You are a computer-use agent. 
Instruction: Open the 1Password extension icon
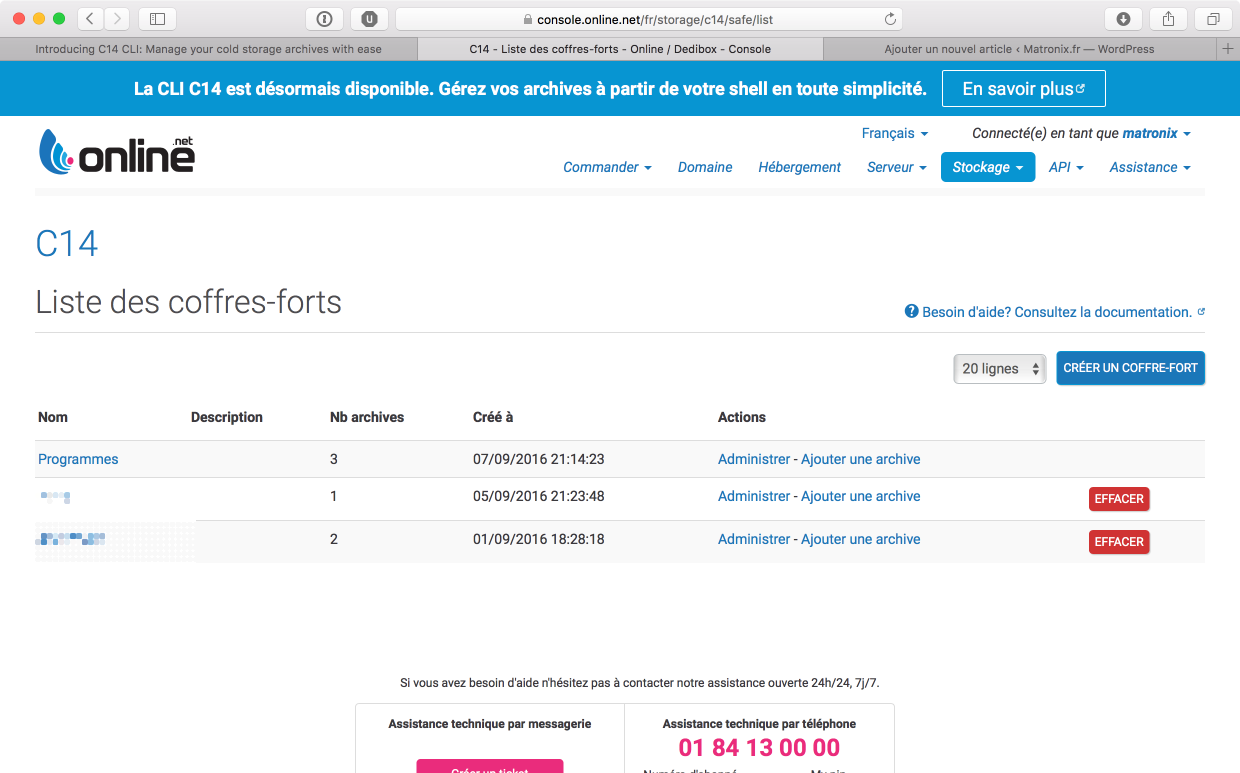324,18
